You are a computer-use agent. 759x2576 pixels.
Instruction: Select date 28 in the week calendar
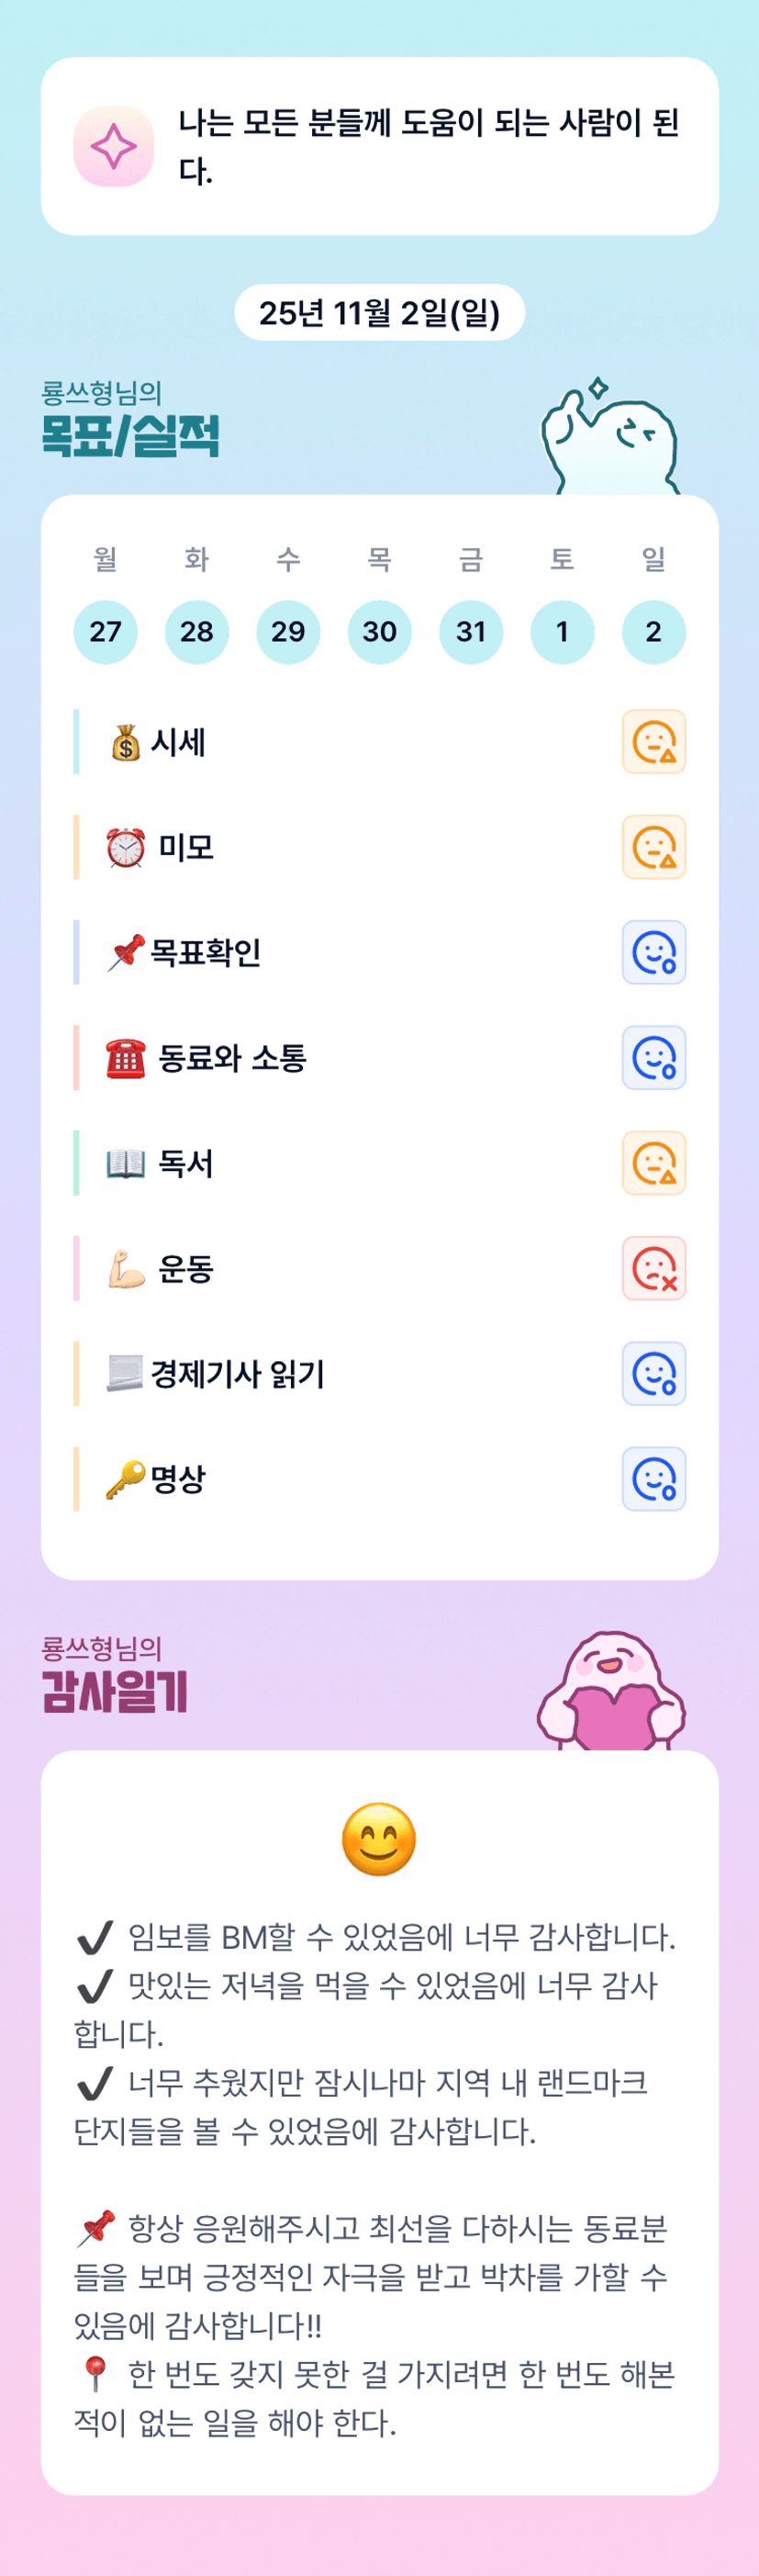196,632
